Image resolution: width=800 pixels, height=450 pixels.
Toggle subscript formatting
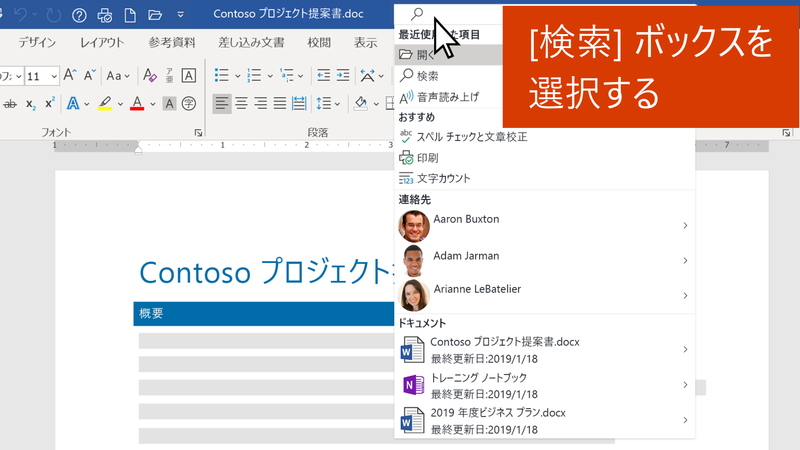coord(31,104)
